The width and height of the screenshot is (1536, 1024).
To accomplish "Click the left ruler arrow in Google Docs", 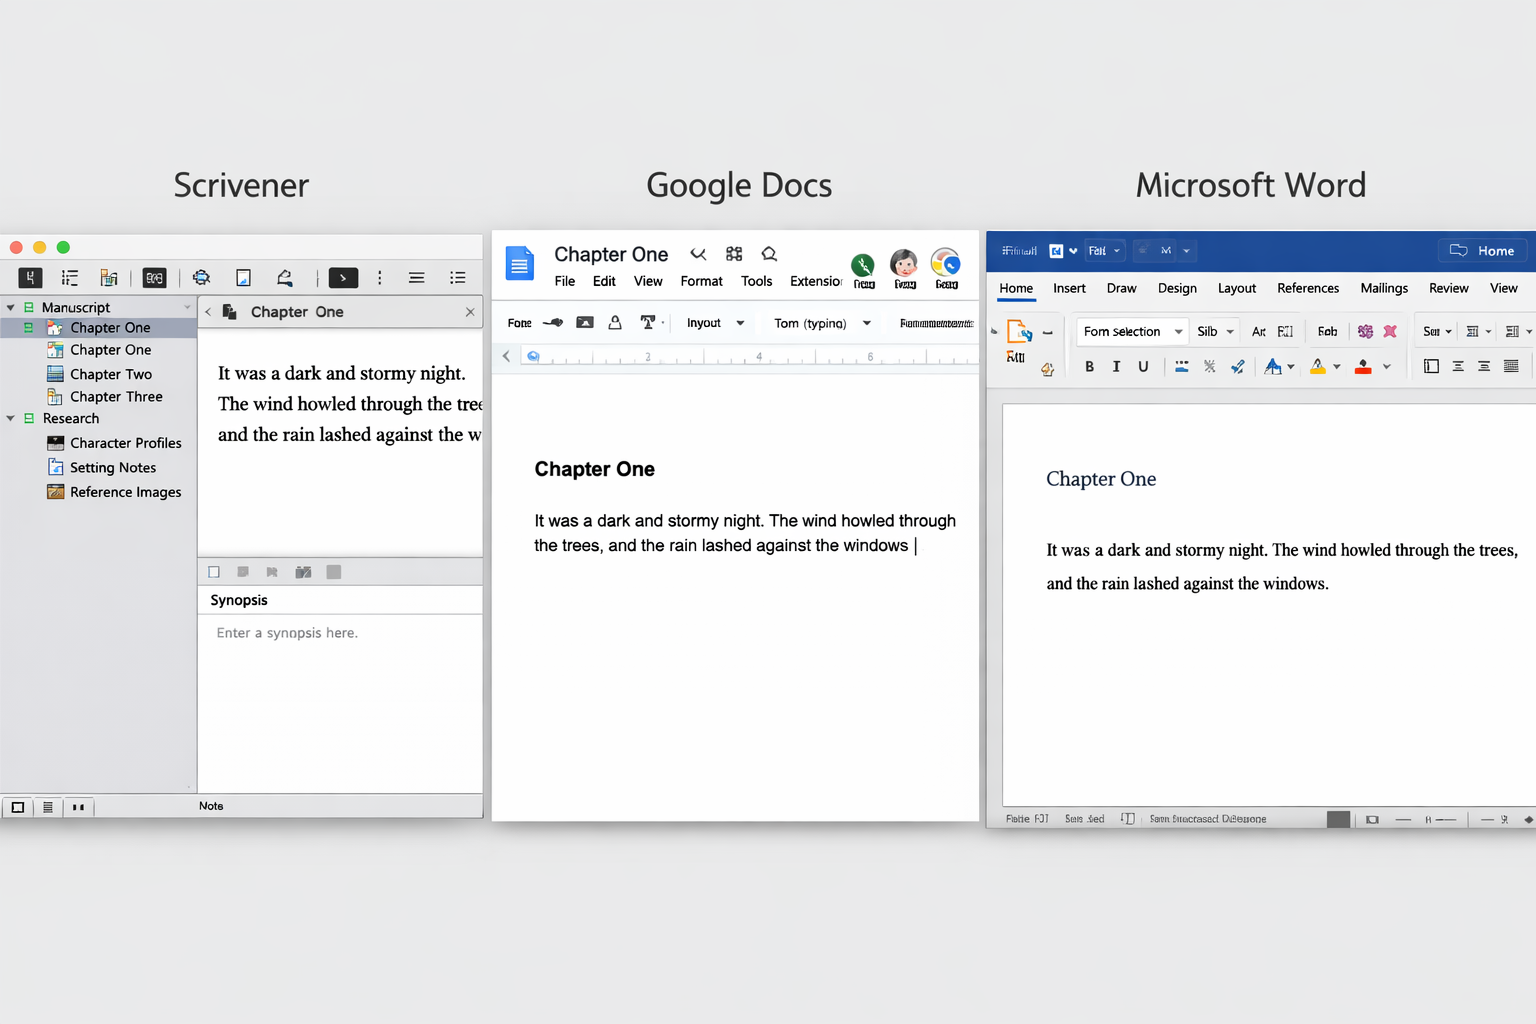I will coord(507,356).
